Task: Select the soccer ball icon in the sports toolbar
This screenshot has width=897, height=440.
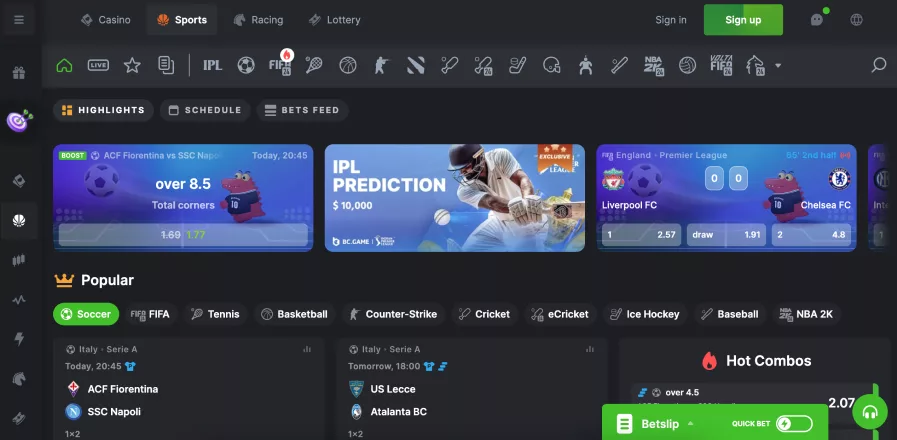Action: [246, 65]
